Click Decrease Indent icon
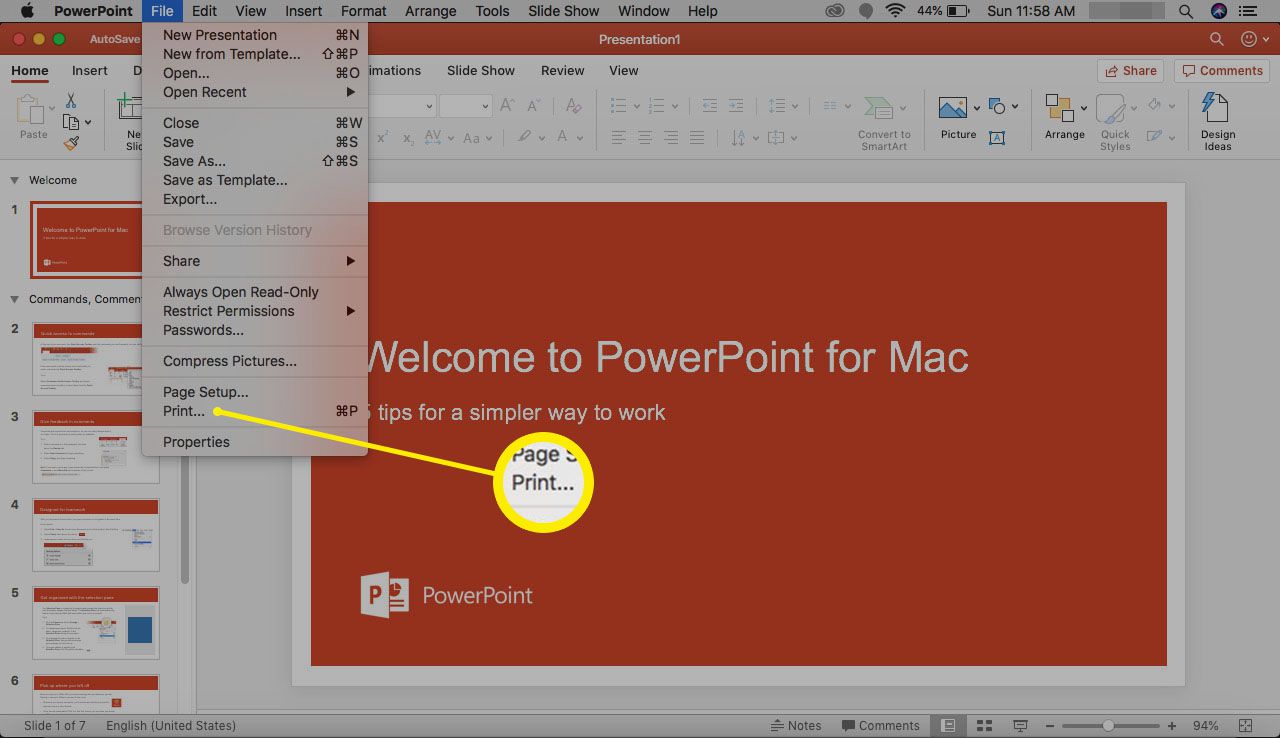Screen dimensions: 1280x738 (710, 106)
